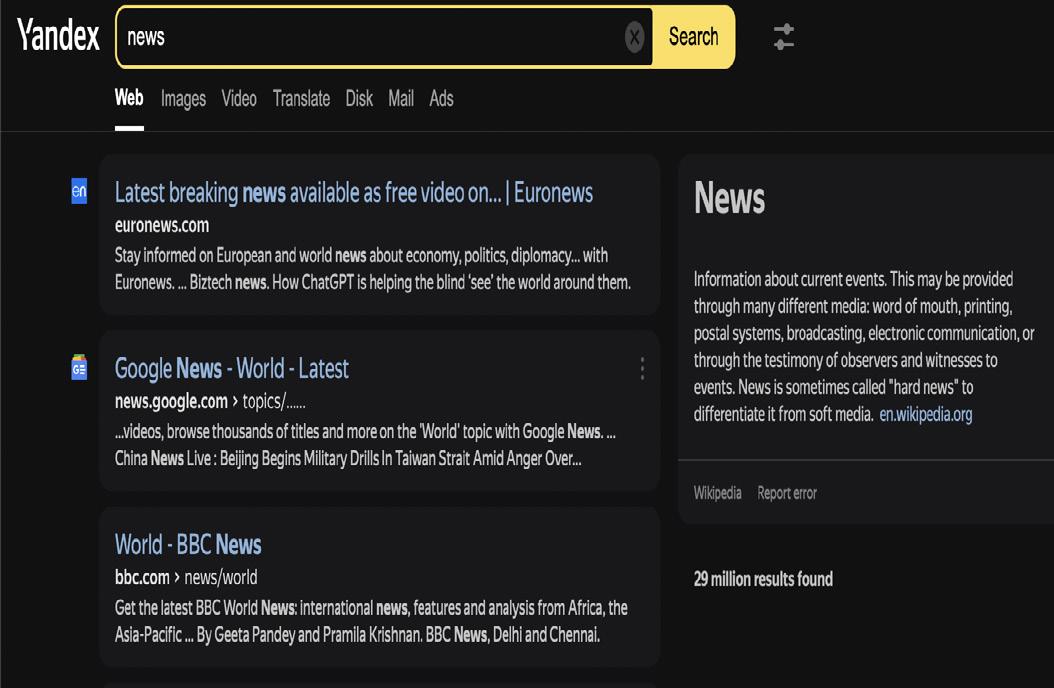The width and height of the screenshot is (1054, 688).
Task: Open the Yandex logo homepage
Action: click(58, 35)
